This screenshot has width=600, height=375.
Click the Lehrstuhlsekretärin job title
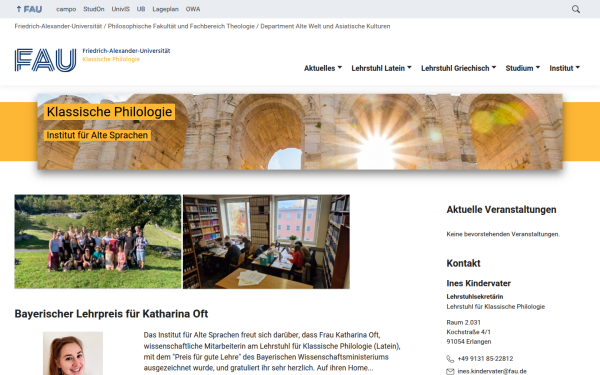[474, 297]
